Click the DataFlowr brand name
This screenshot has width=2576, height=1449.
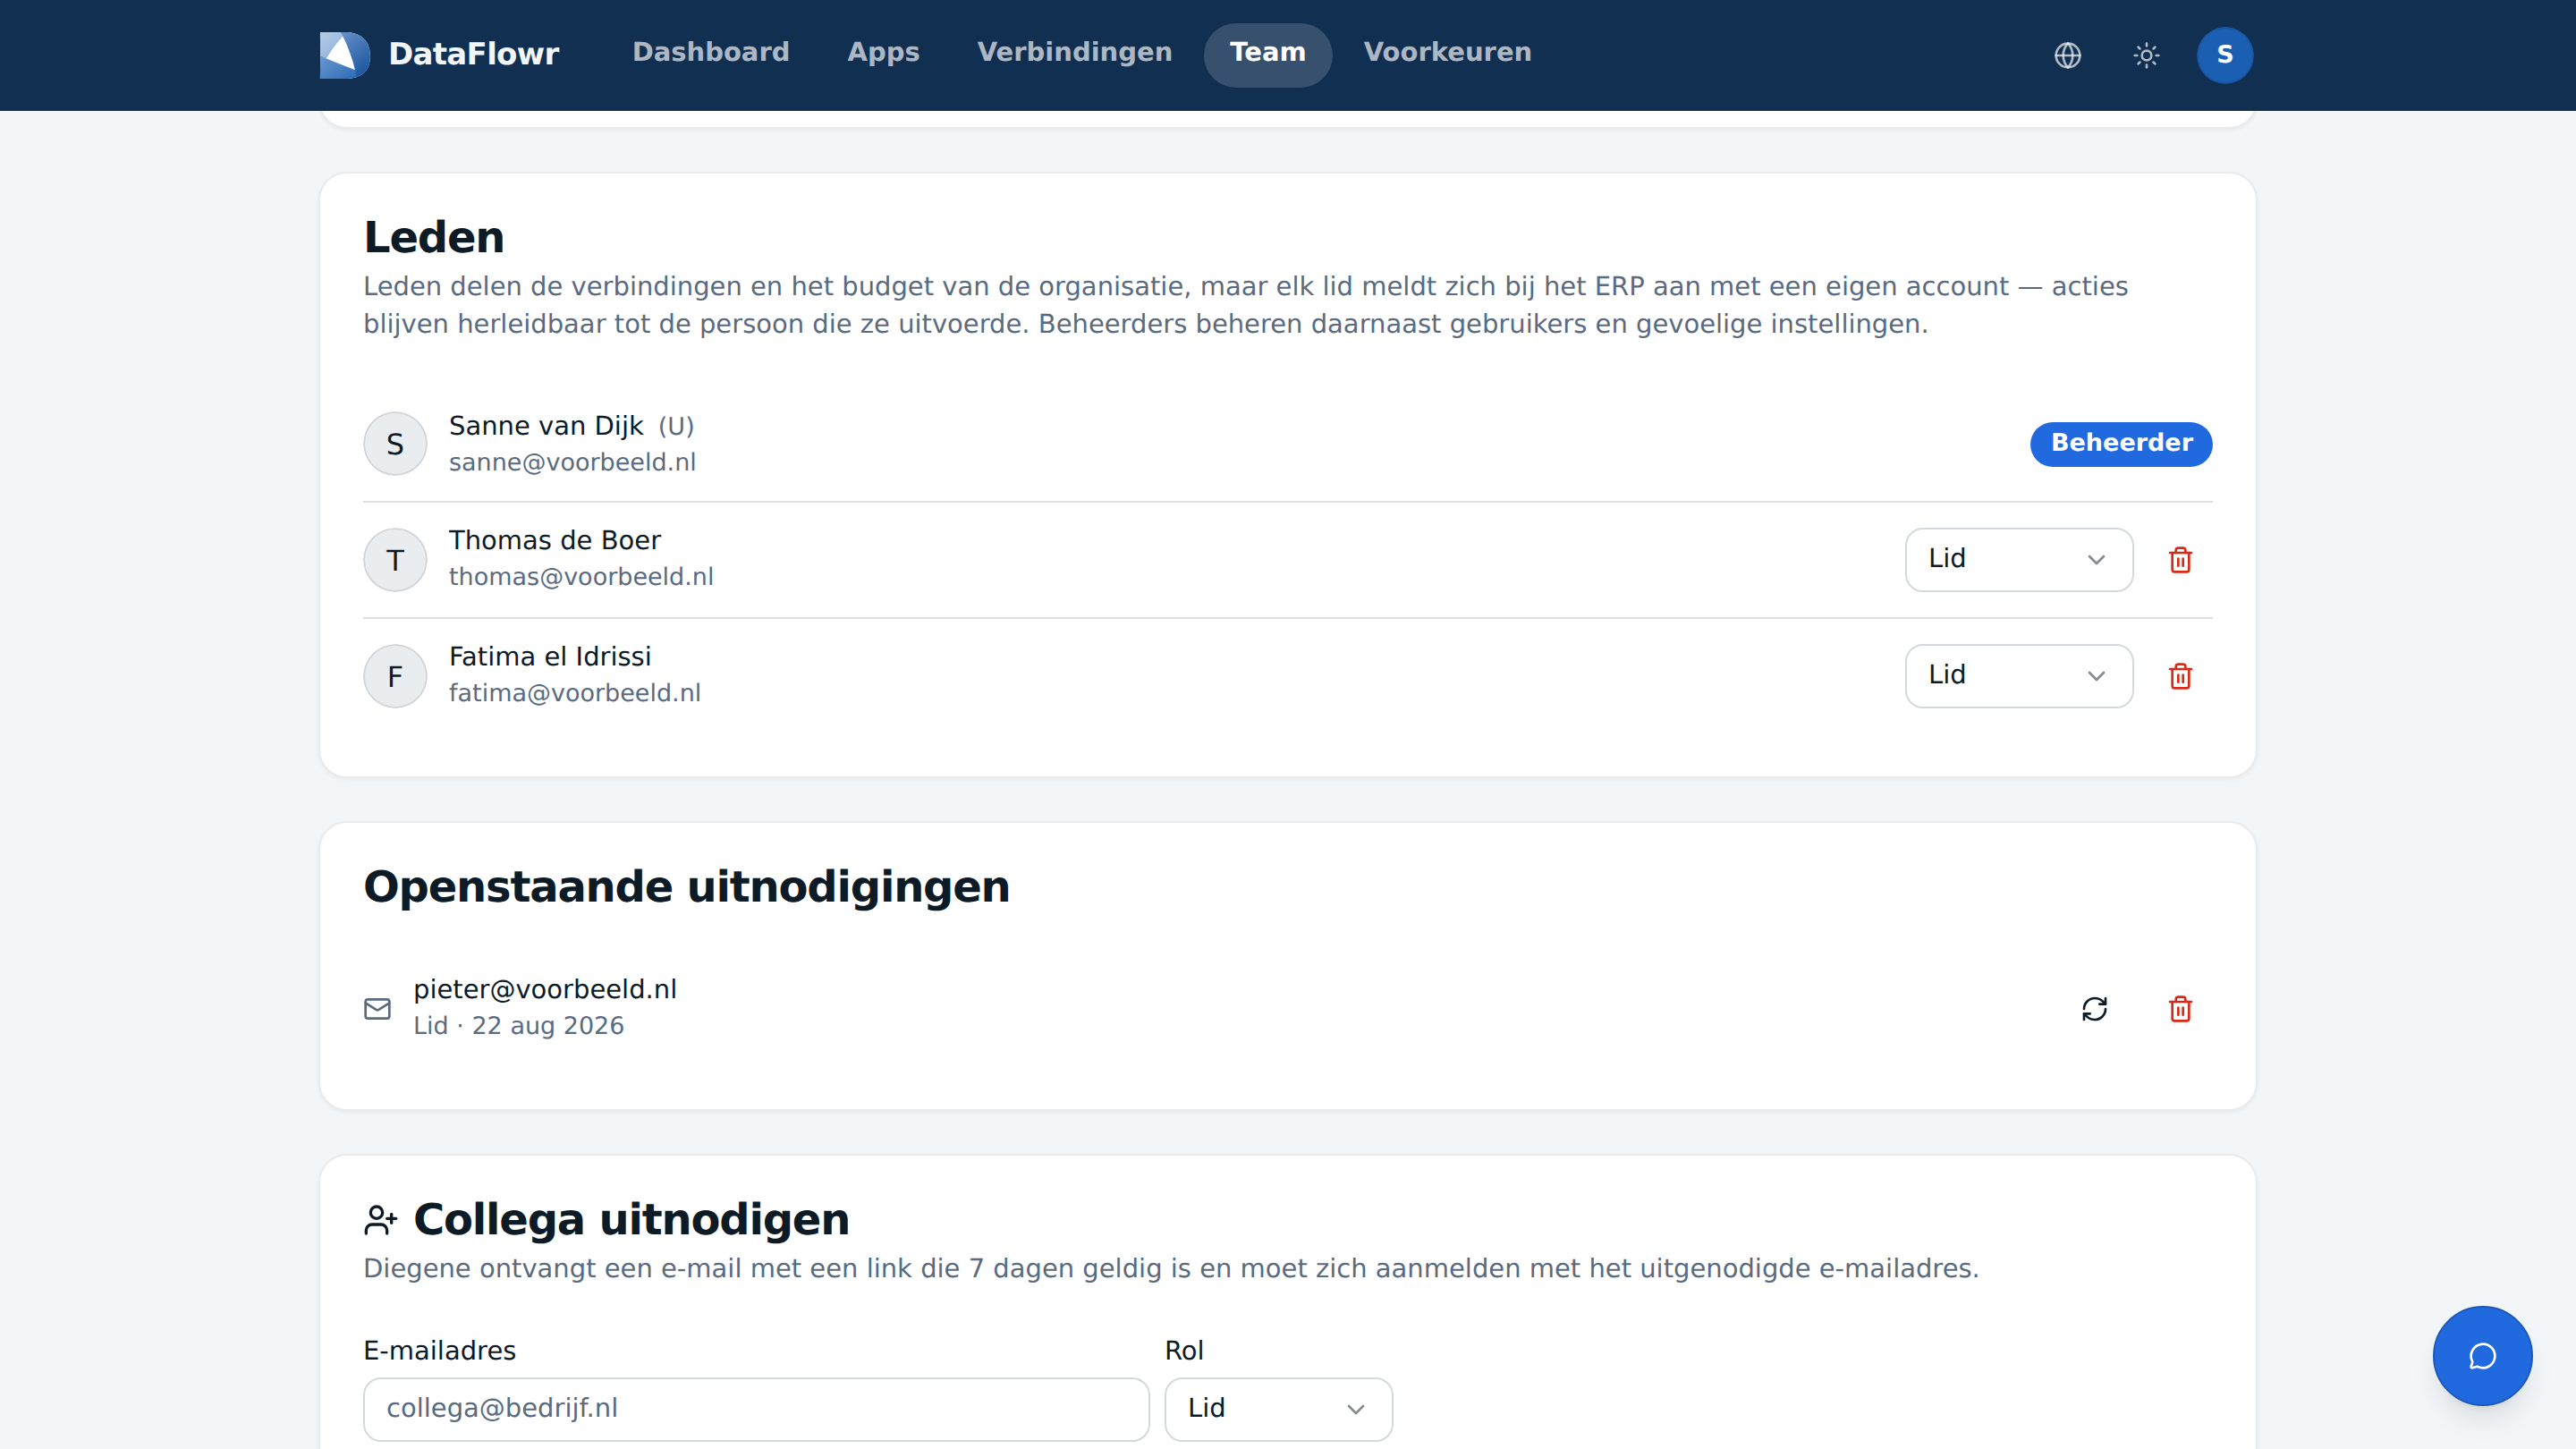(x=473, y=54)
